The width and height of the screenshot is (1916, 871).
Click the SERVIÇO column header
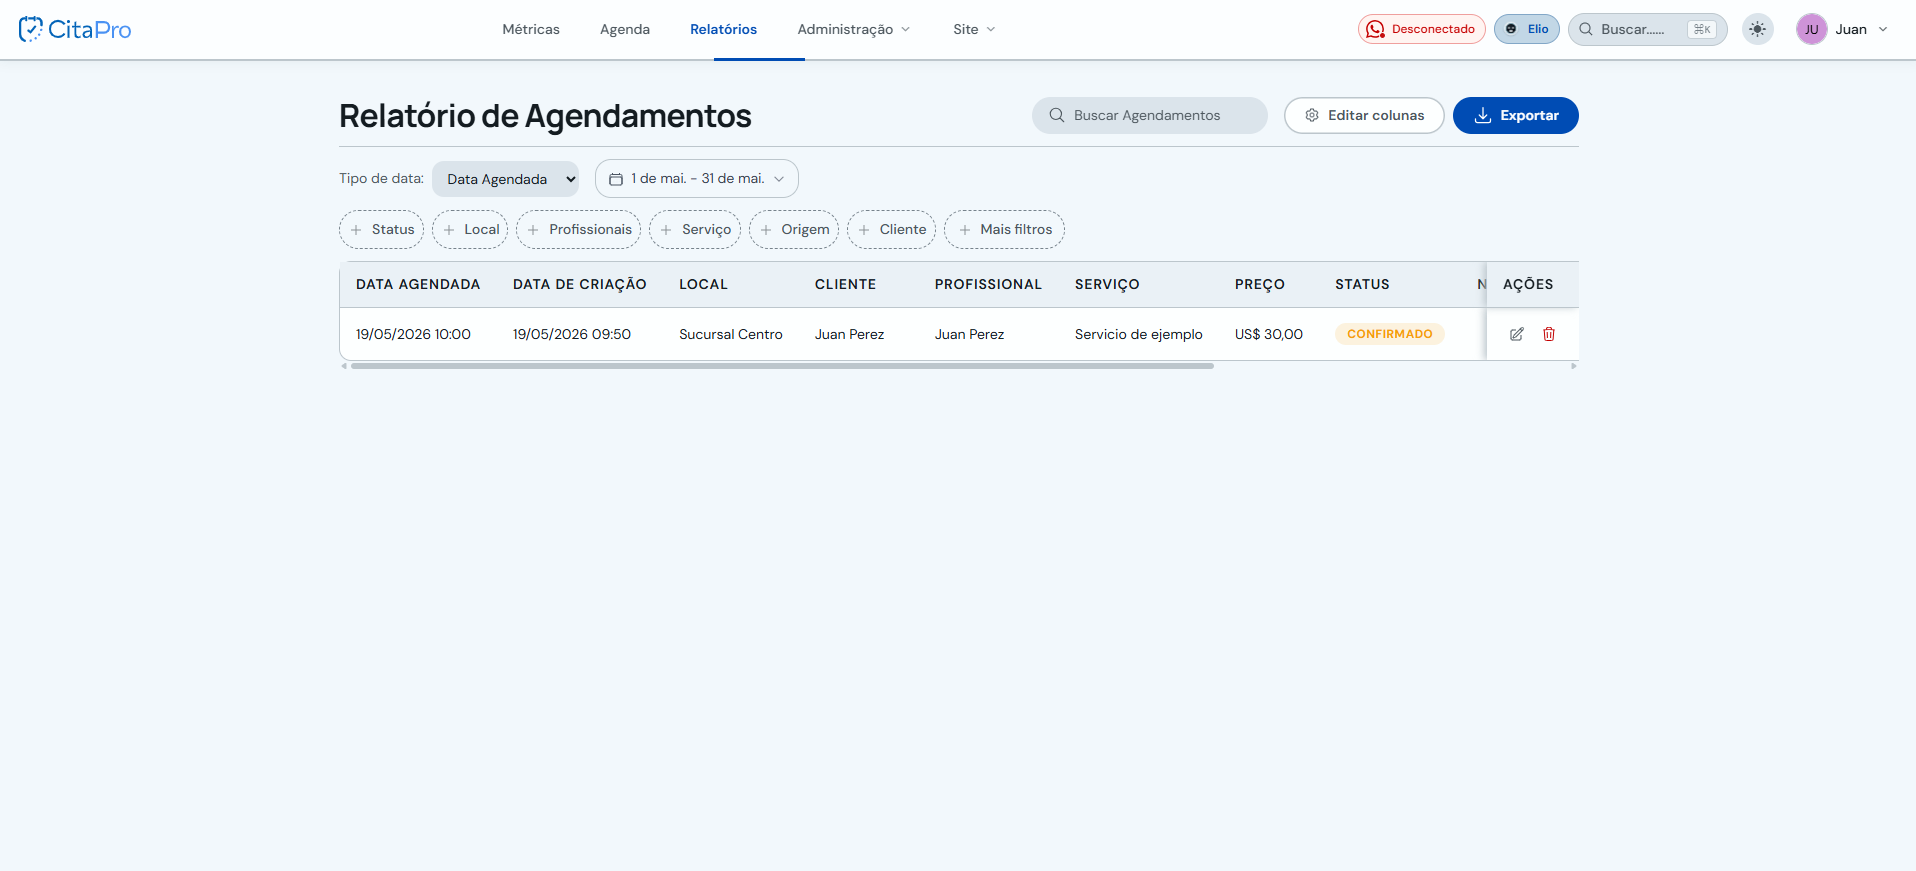click(1107, 284)
